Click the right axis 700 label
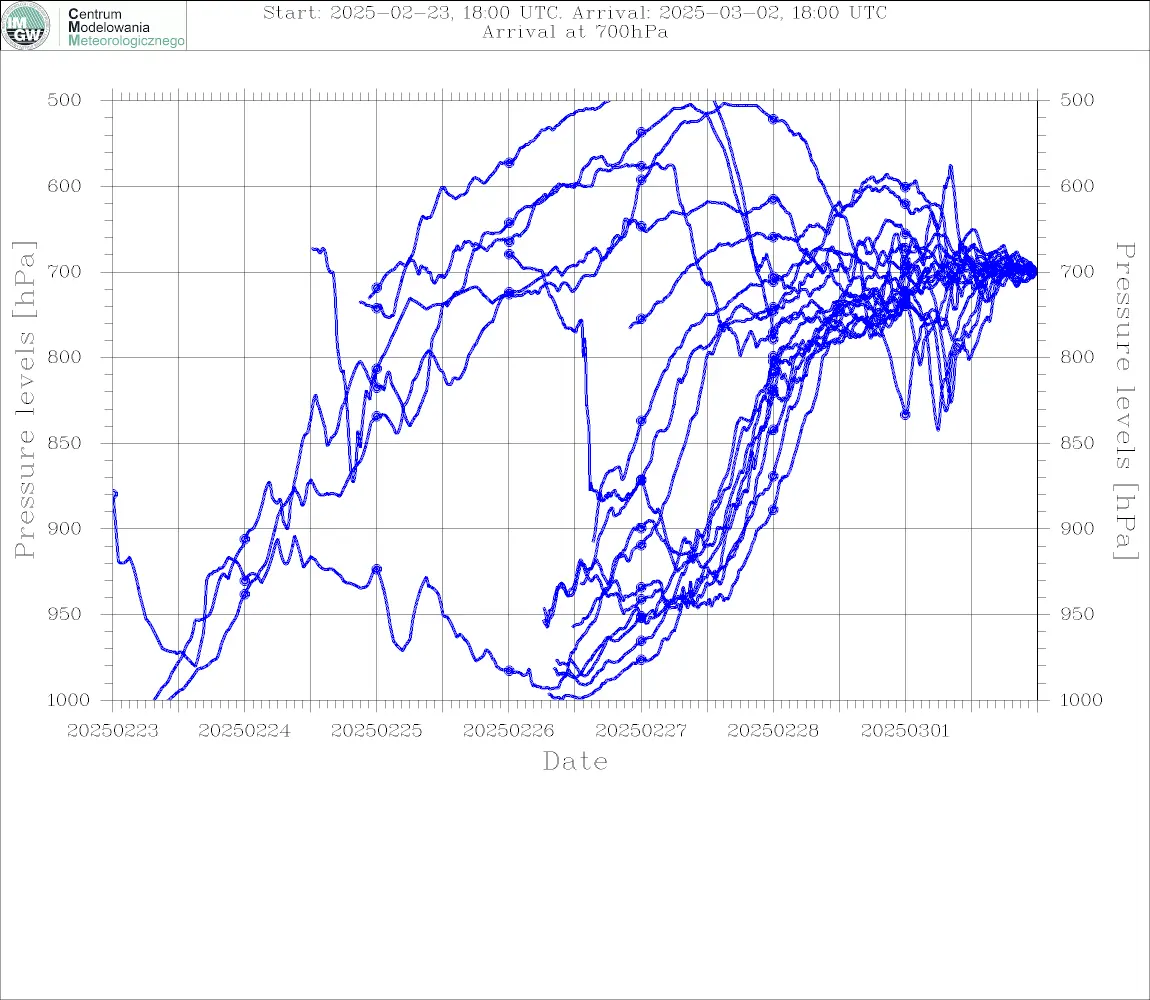Viewport: 1150px width, 1000px height. pyautogui.click(x=1077, y=271)
